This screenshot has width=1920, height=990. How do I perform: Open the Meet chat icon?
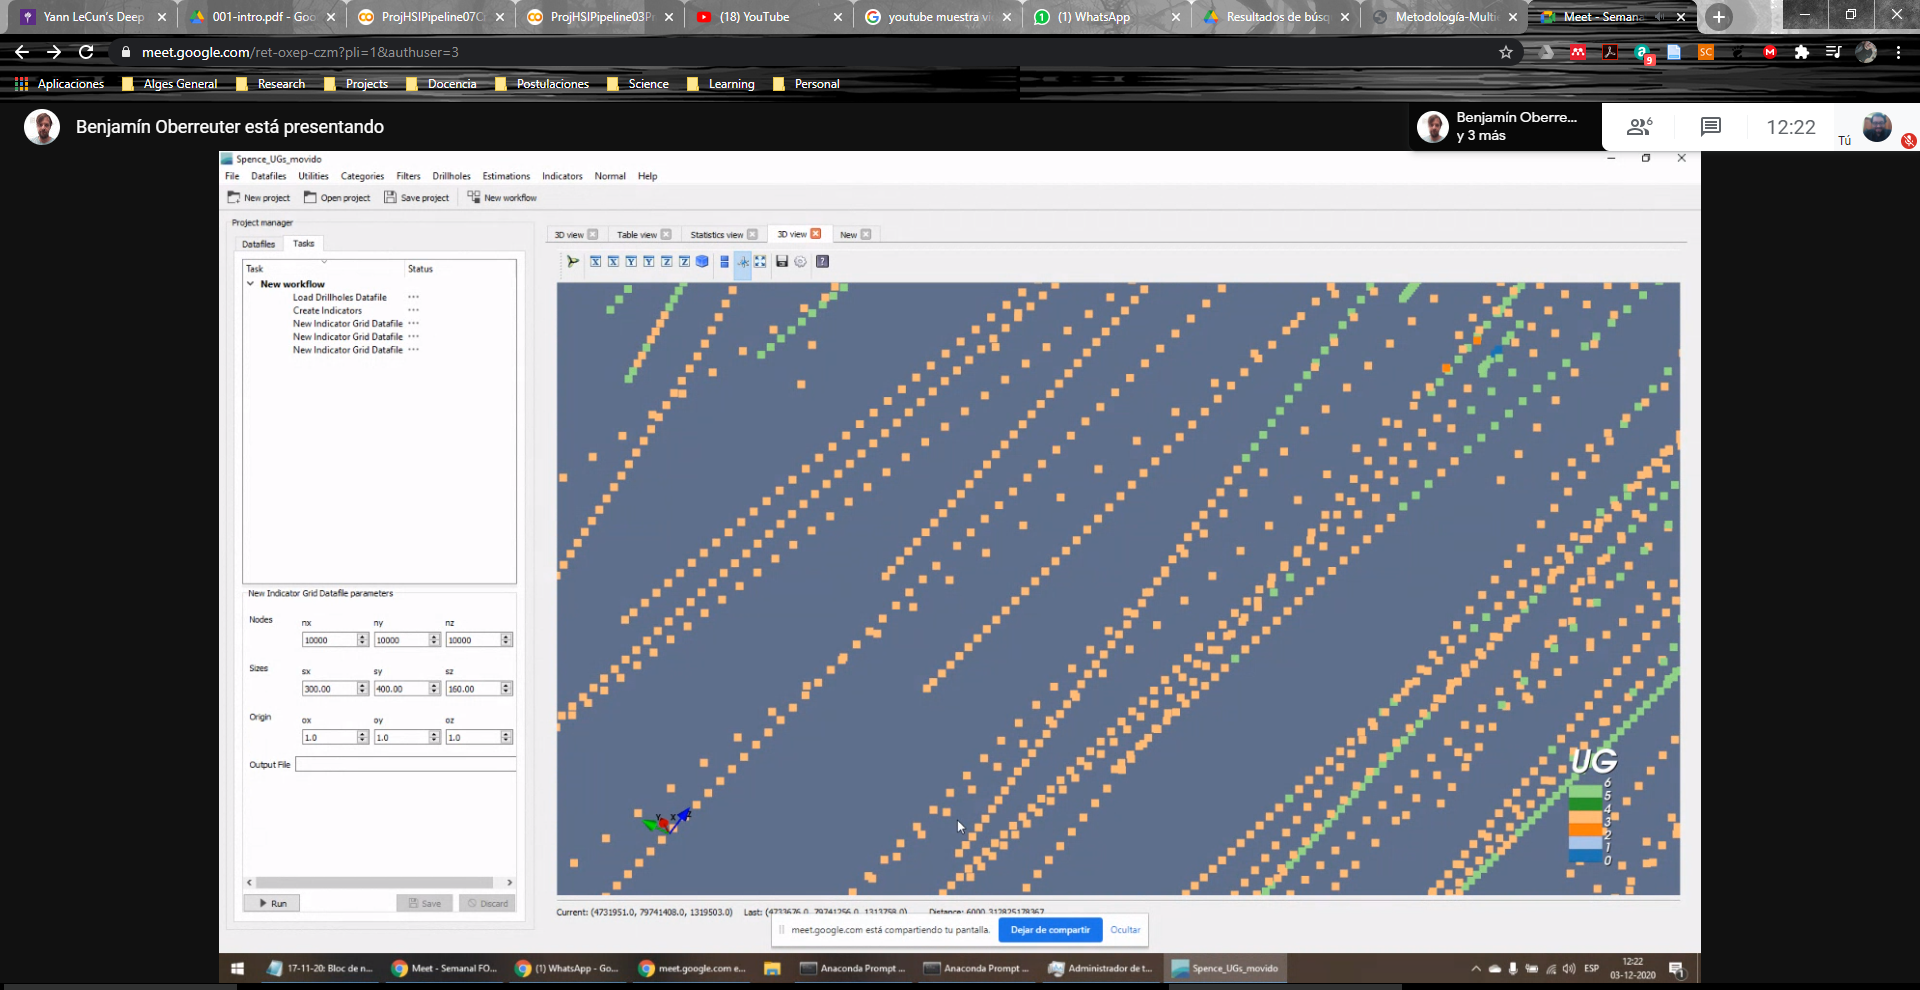pyautogui.click(x=1711, y=127)
